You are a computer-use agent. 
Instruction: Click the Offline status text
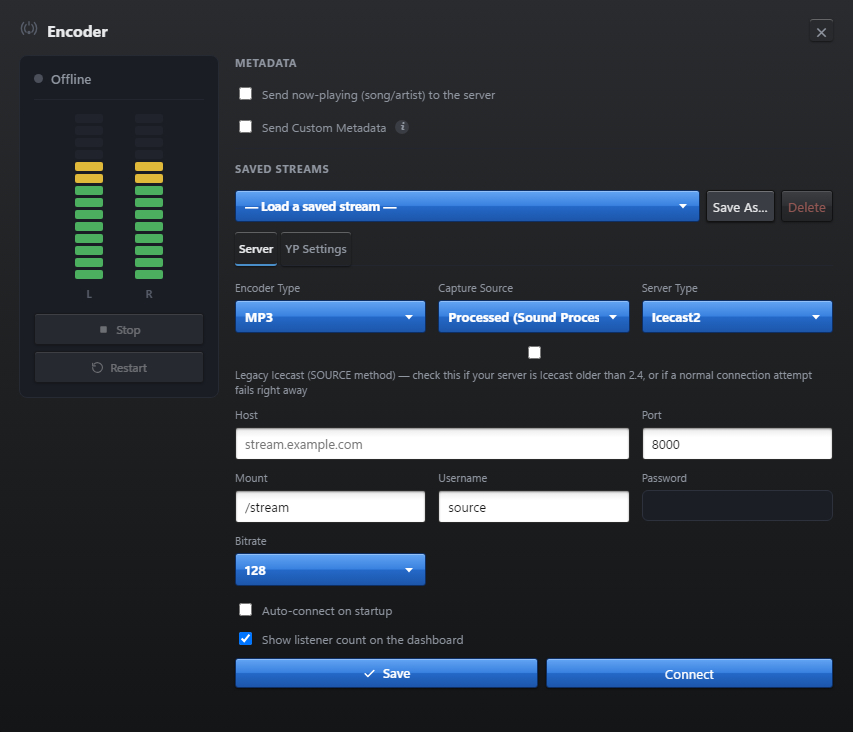71,79
